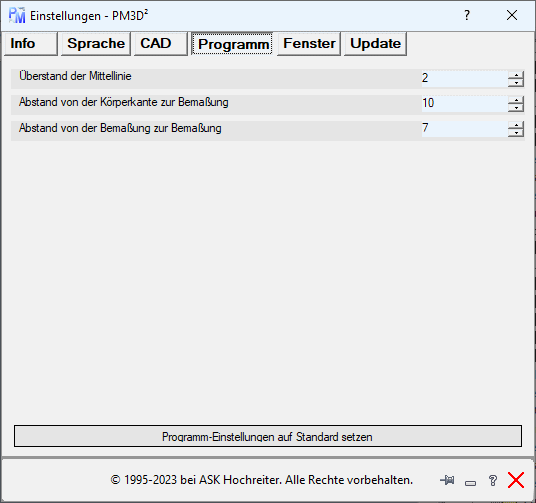
Task: Increase Abstand Körperkante zur Bemaßung value
Action: (516, 100)
